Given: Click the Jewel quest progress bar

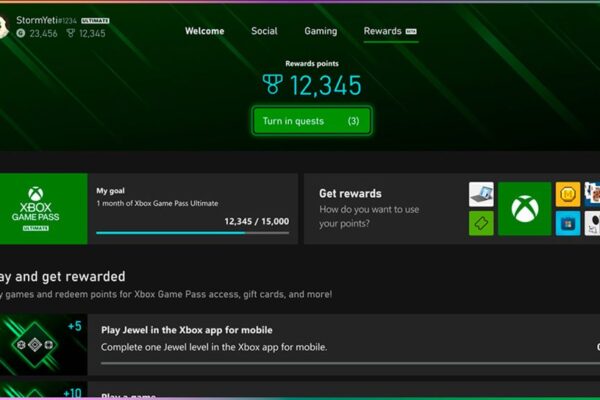Looking at the screenshot, I should point(350,363).
